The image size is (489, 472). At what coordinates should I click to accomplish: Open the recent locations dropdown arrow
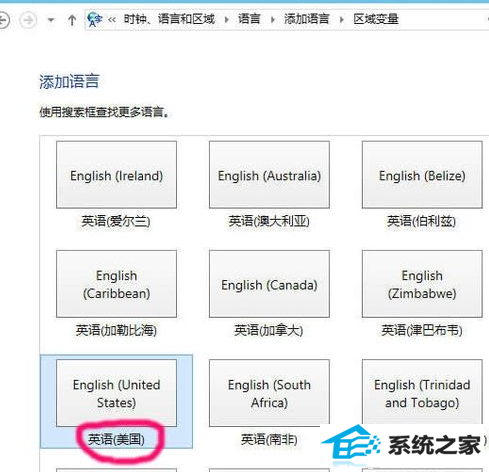pos(51,20)
